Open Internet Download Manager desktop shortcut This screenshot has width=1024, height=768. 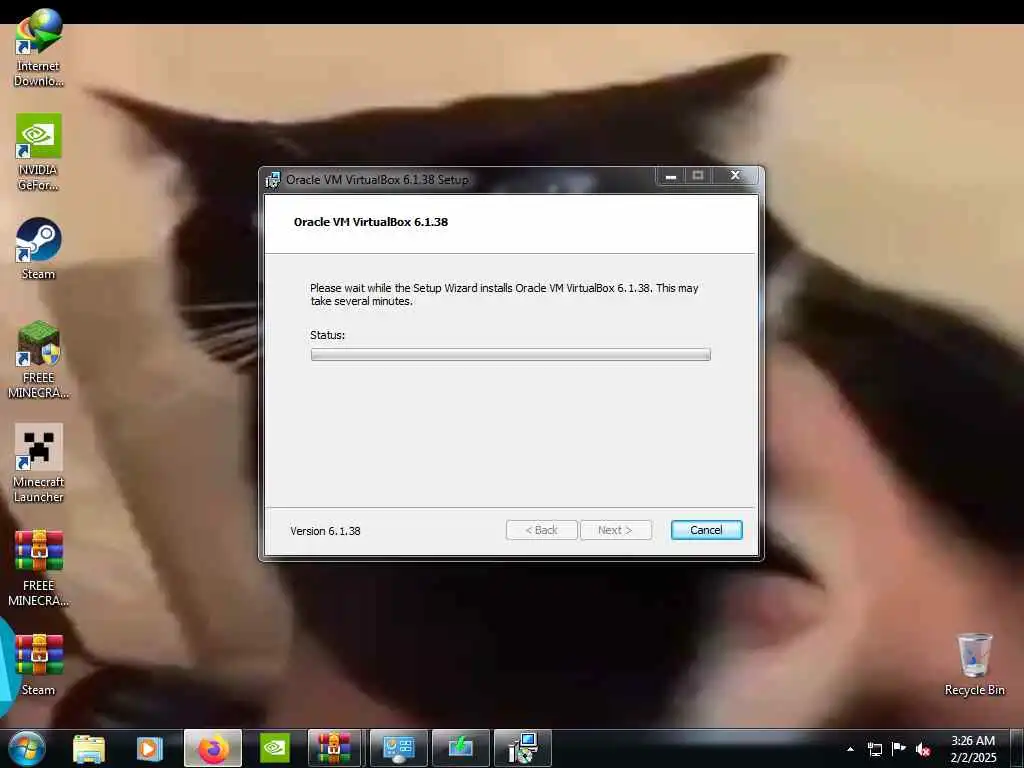pos(39,48)
